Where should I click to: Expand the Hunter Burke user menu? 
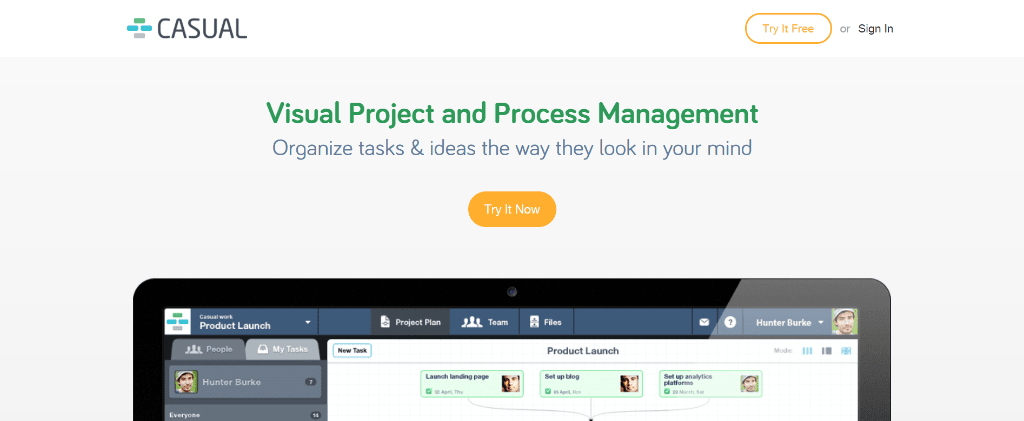tap(788, 322)
